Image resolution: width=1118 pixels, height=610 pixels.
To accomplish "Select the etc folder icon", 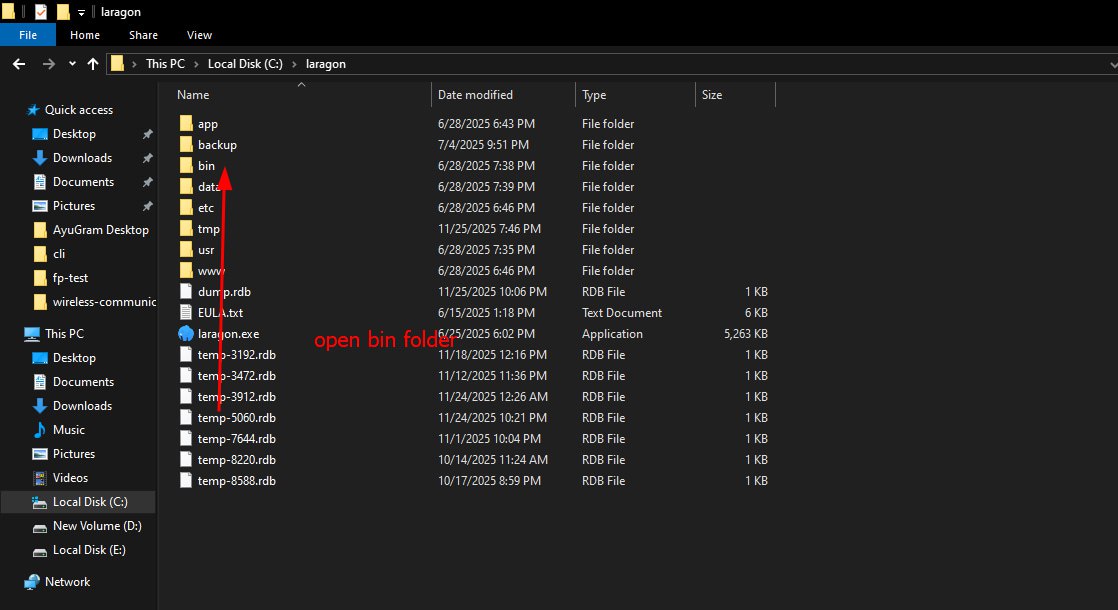I will coord(186,207).
